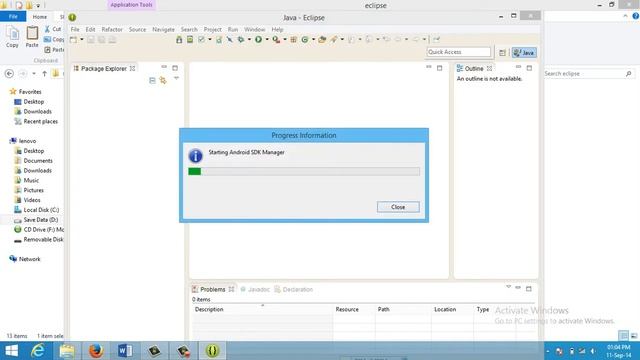Open the New Java Class dropdown arrow
The width and height of the screenshot is (640, 360).
pyautogui.click(x=313, y=40)
